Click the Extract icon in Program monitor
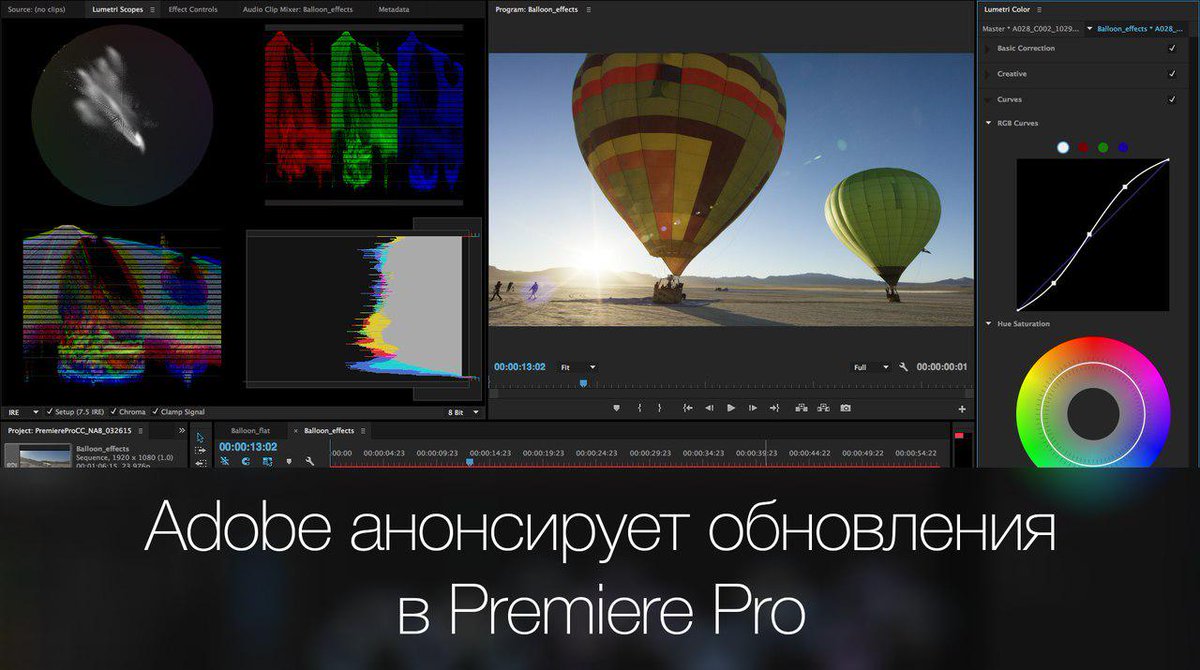 pos(823,408)
